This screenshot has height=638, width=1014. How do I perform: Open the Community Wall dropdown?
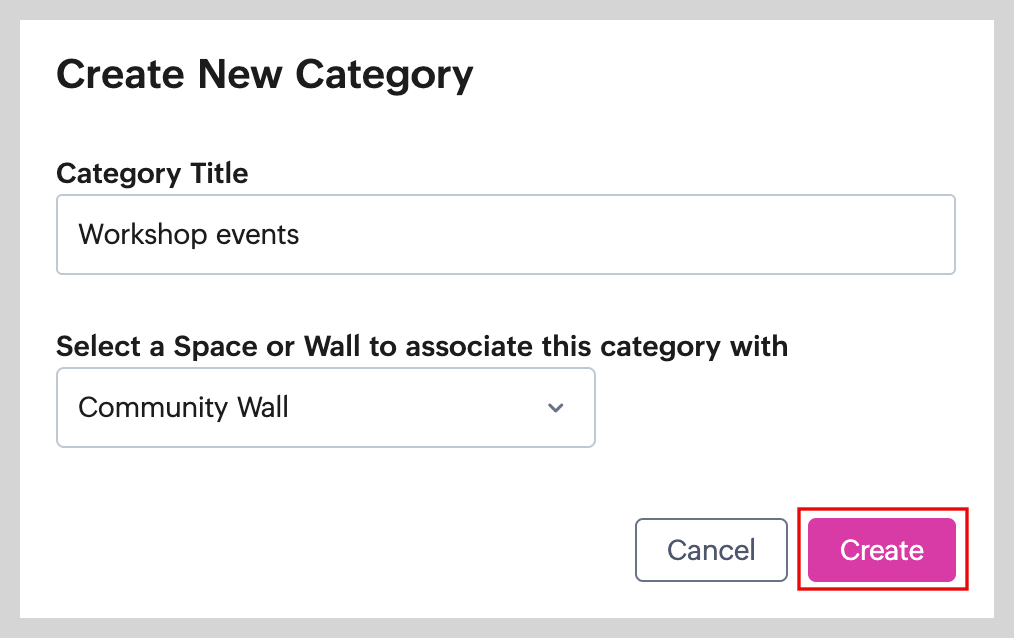click(x=325, y=408)
